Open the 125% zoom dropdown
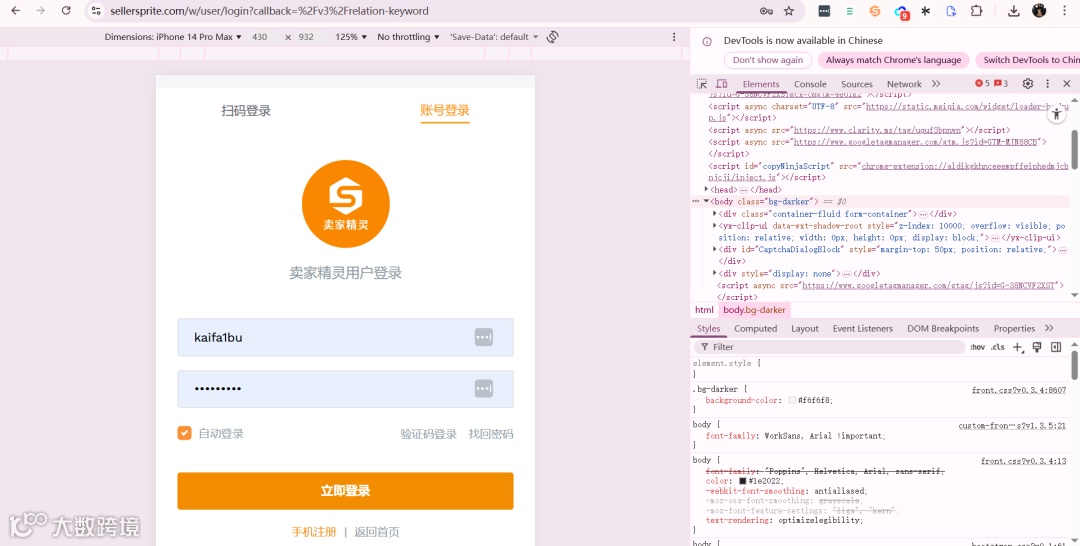This screenshot has height=546, width=1080. pos(351,36)
